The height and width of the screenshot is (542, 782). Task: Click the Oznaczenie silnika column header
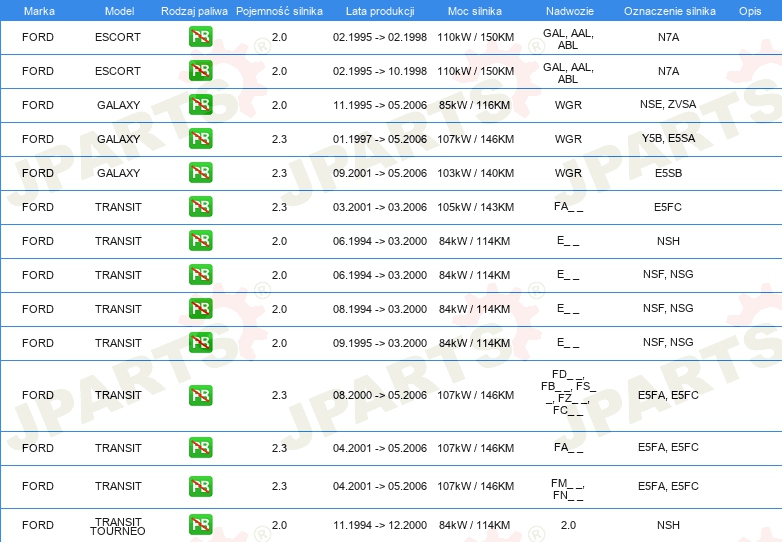coord(670,11)
